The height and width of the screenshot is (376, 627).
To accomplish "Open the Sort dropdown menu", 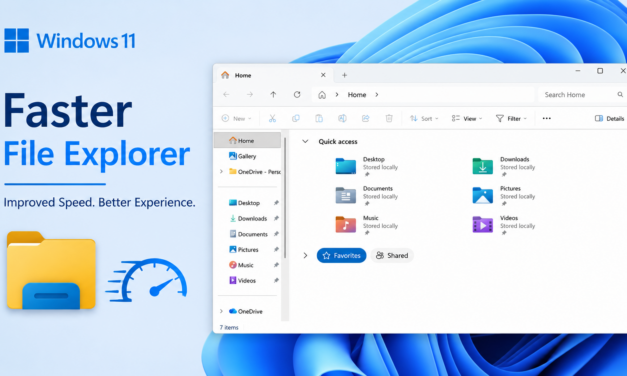I will [424, 118].
